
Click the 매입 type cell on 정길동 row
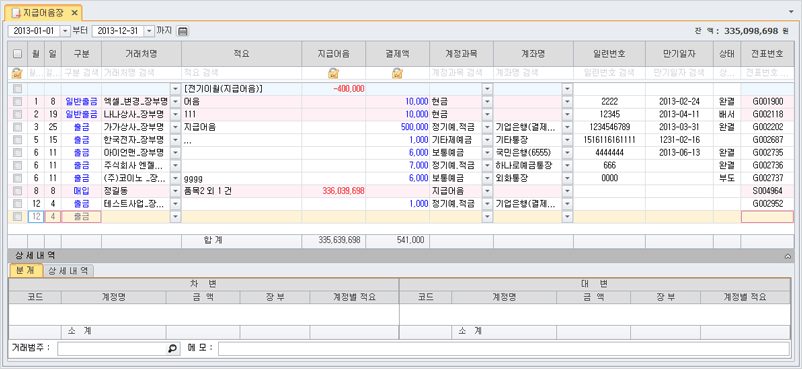tap(81, 191)
